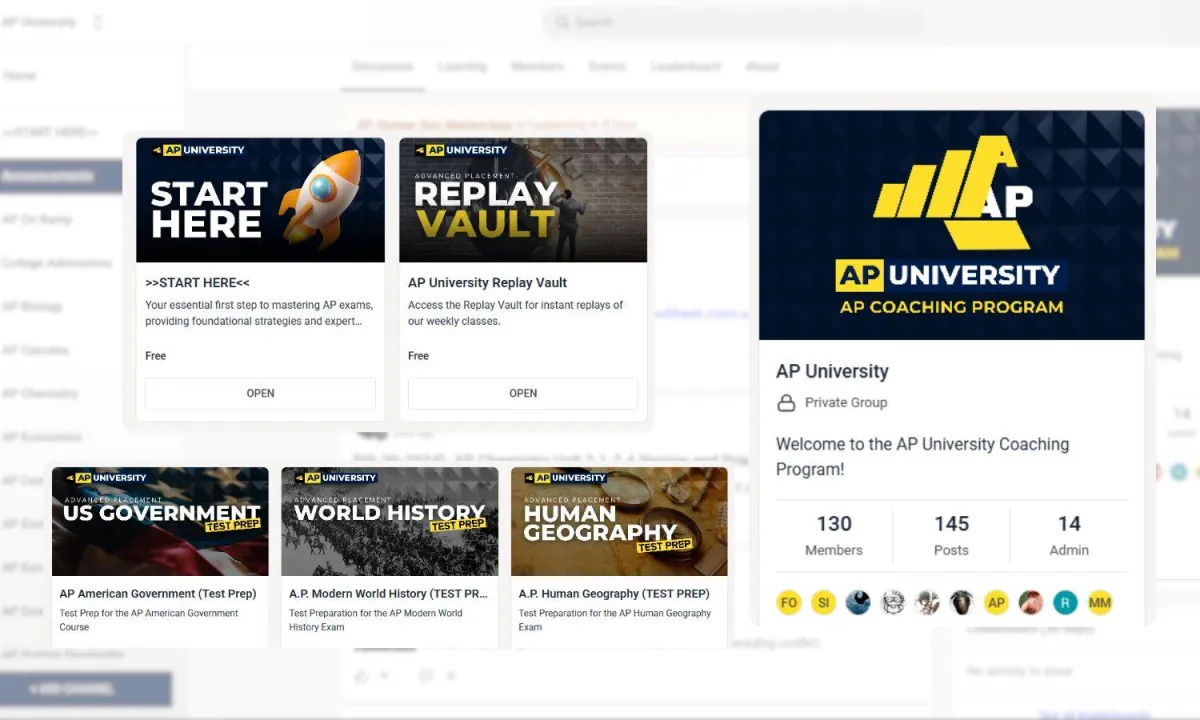Click the "14 Admin" stat
Screen dimensions: 1200x720
click(x=1069, y=536)
